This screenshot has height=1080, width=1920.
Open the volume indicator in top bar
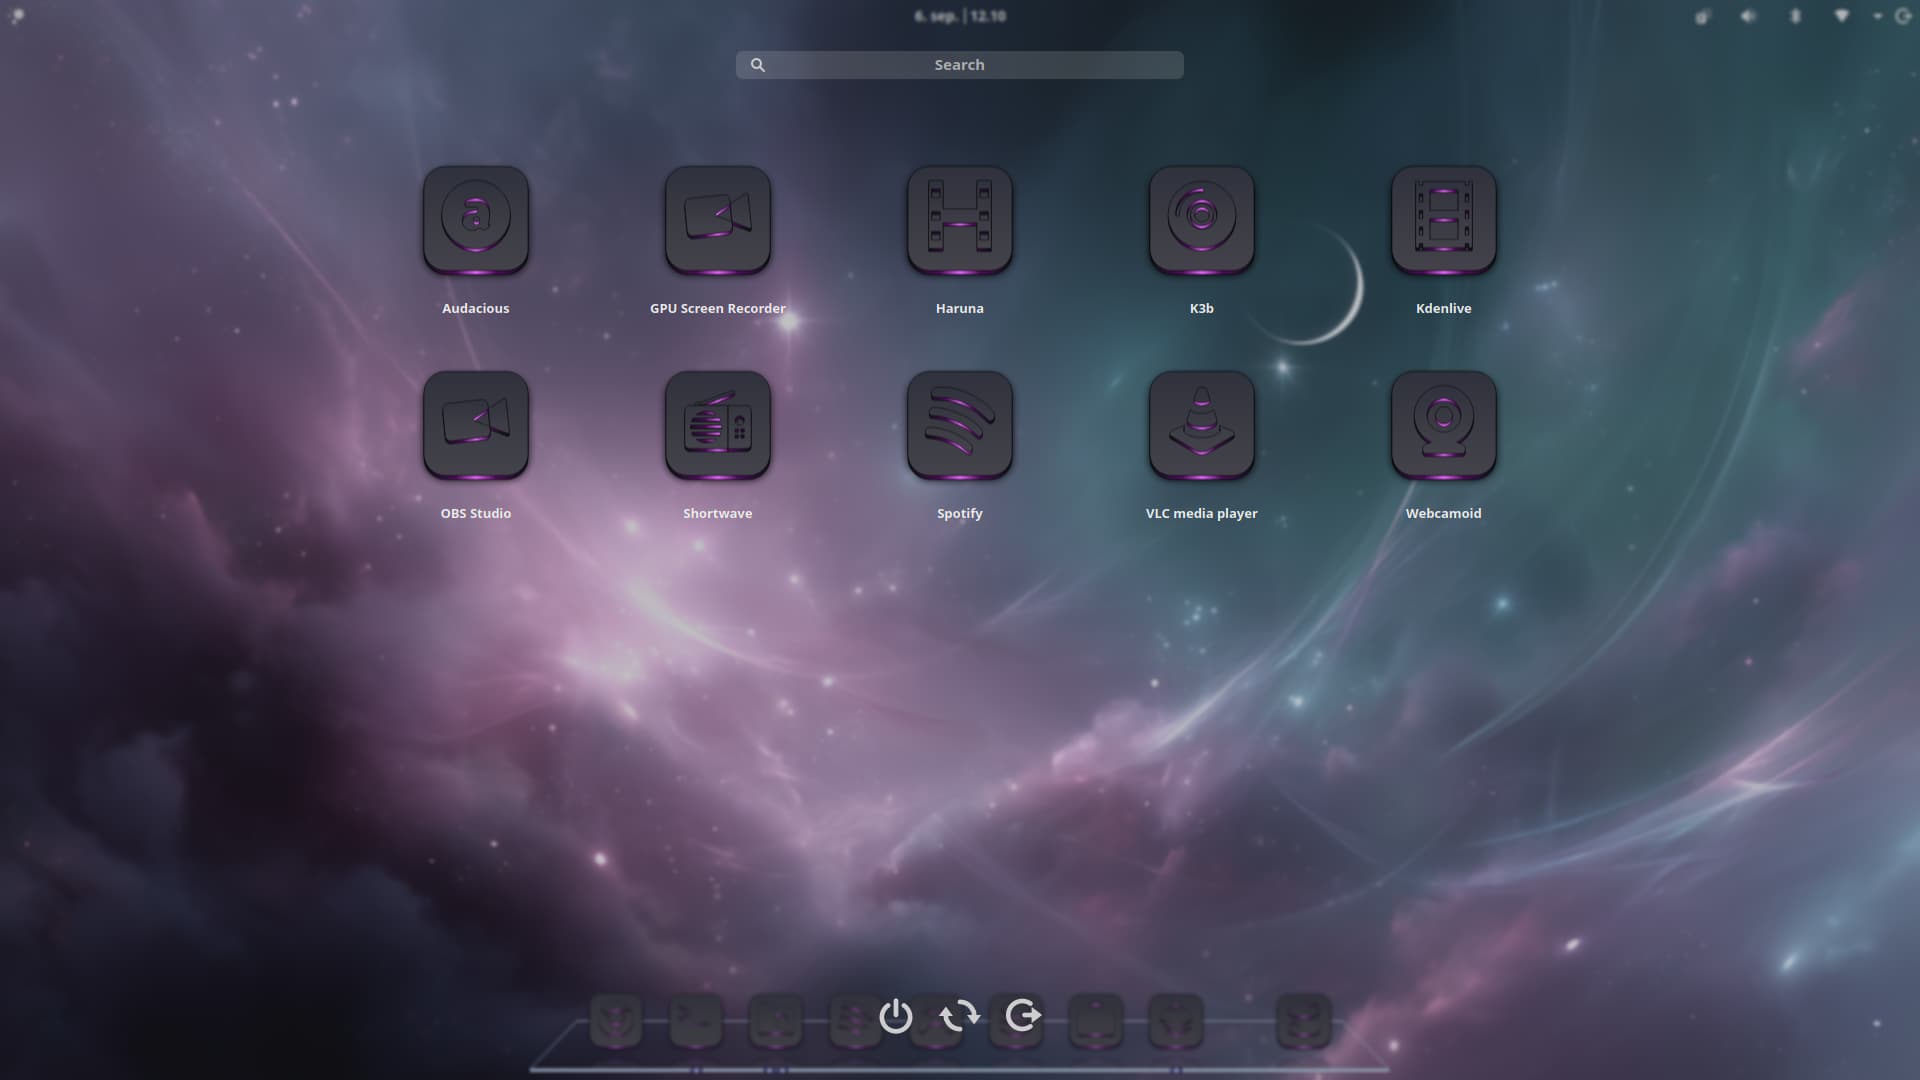click(1748, 16)
